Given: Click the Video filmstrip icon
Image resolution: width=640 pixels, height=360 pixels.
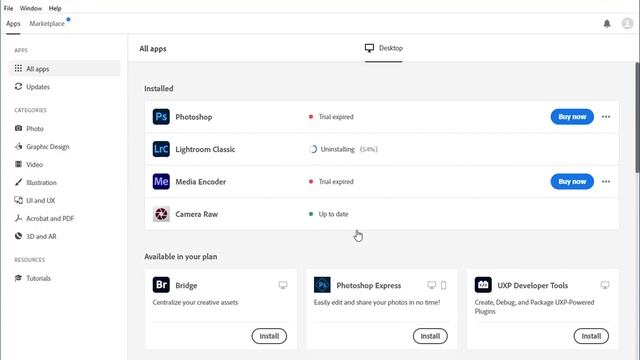Looking at the screenshot, I should click(18, 164).
